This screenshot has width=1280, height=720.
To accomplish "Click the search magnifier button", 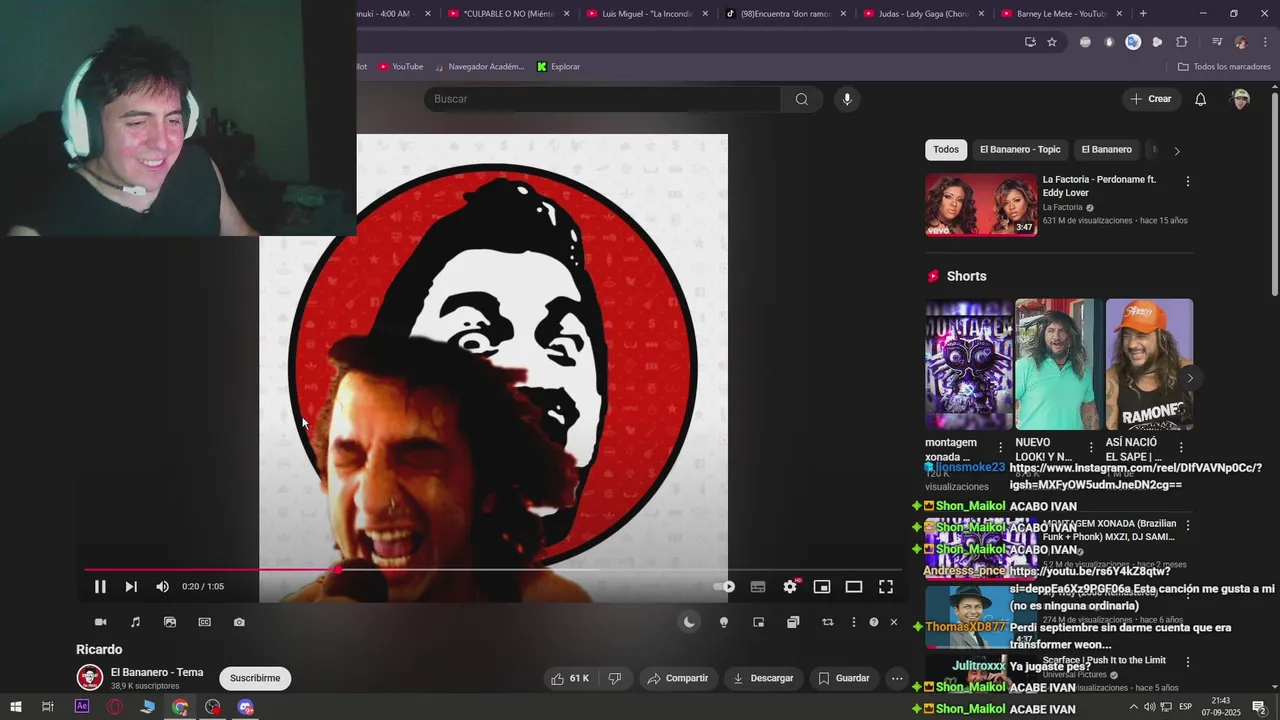I will 802,99.
